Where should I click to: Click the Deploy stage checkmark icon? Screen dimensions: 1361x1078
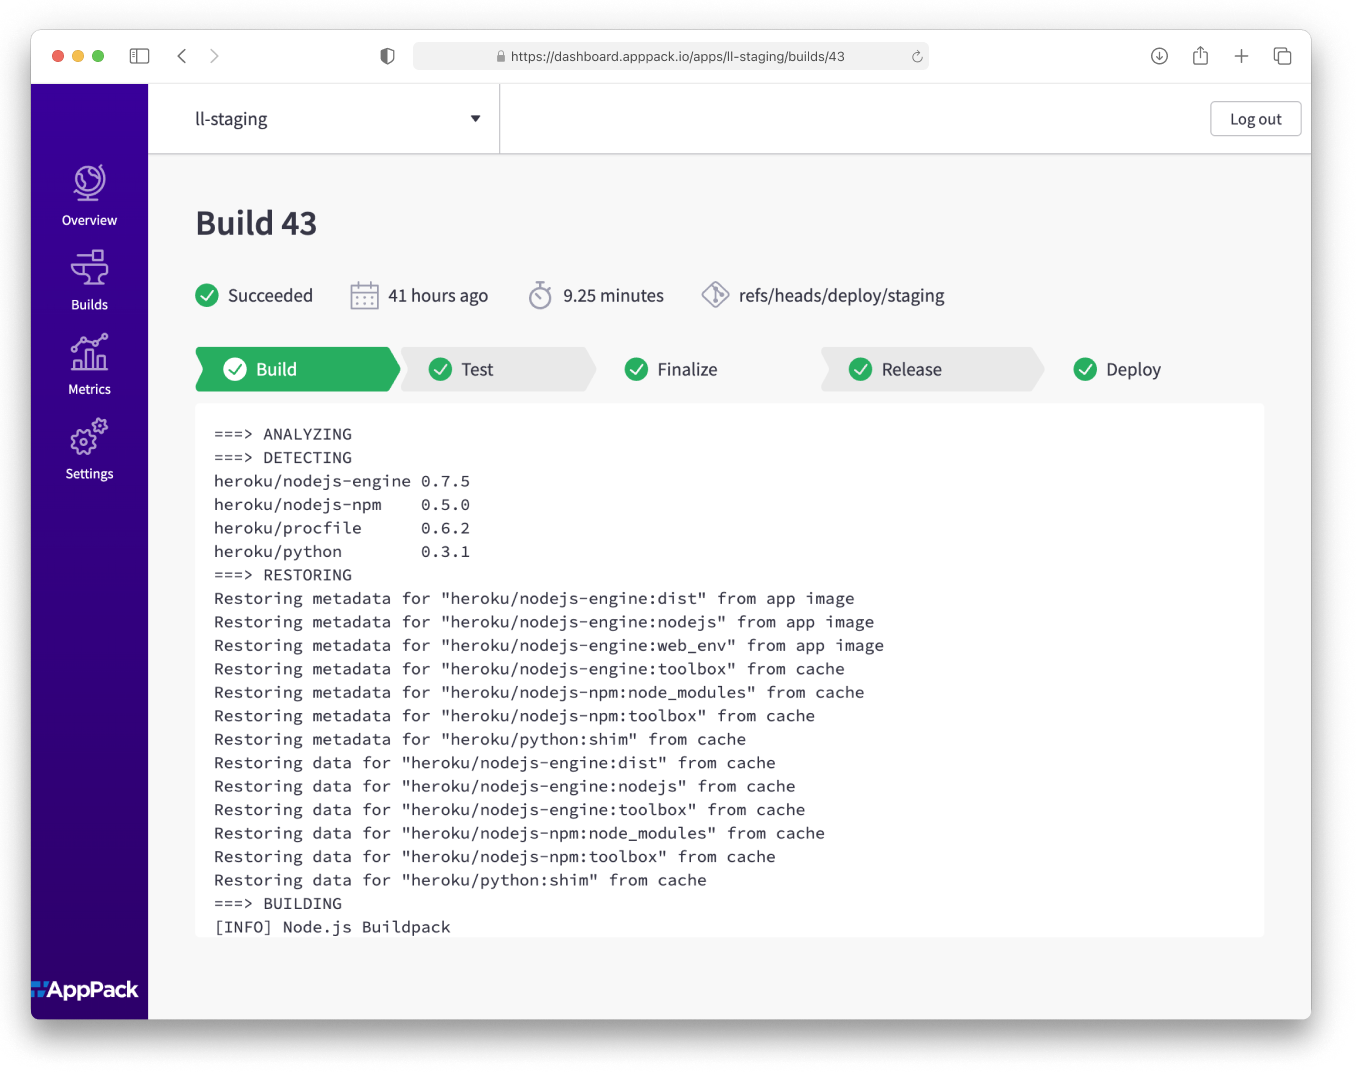coord(1085,369)
